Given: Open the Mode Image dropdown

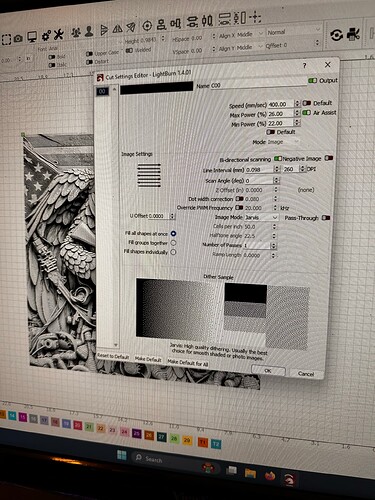Looking at the screenshot, I should tap(283, 142).
